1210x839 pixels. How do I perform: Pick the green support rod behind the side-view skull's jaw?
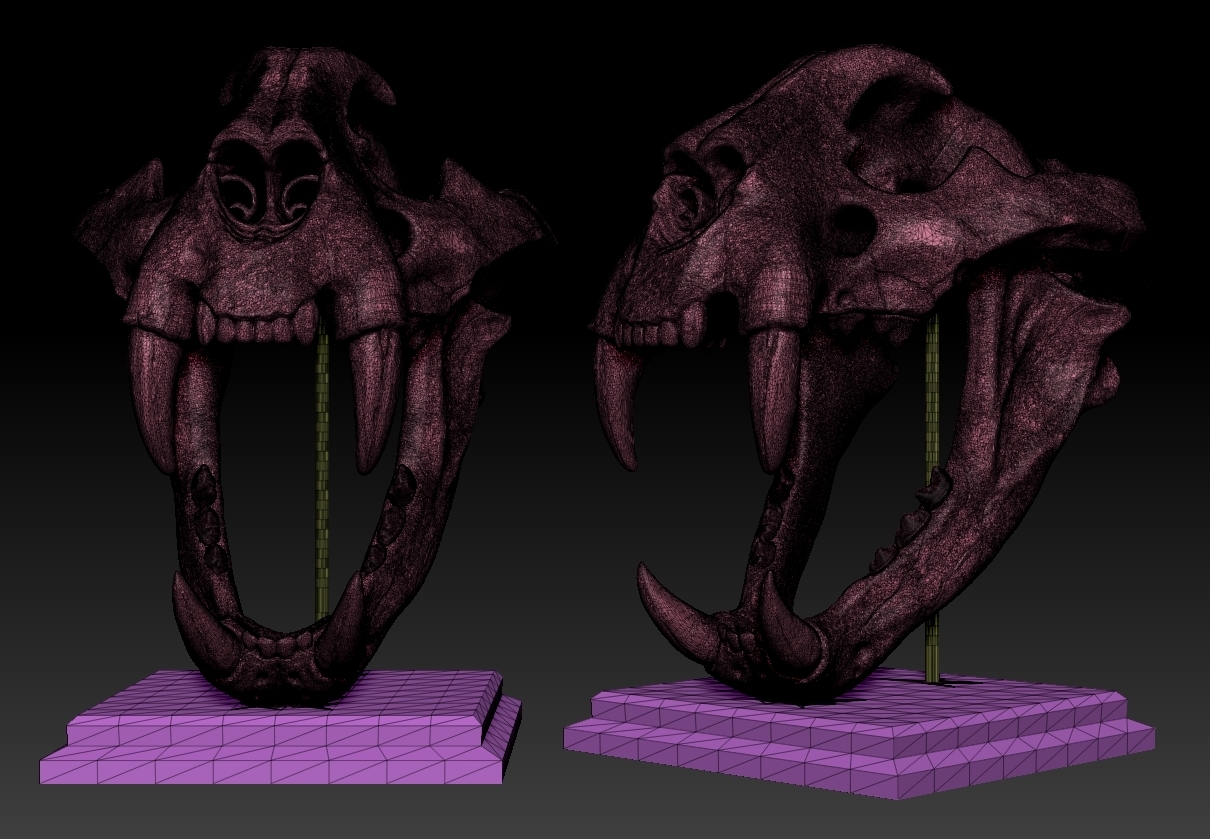932,500
